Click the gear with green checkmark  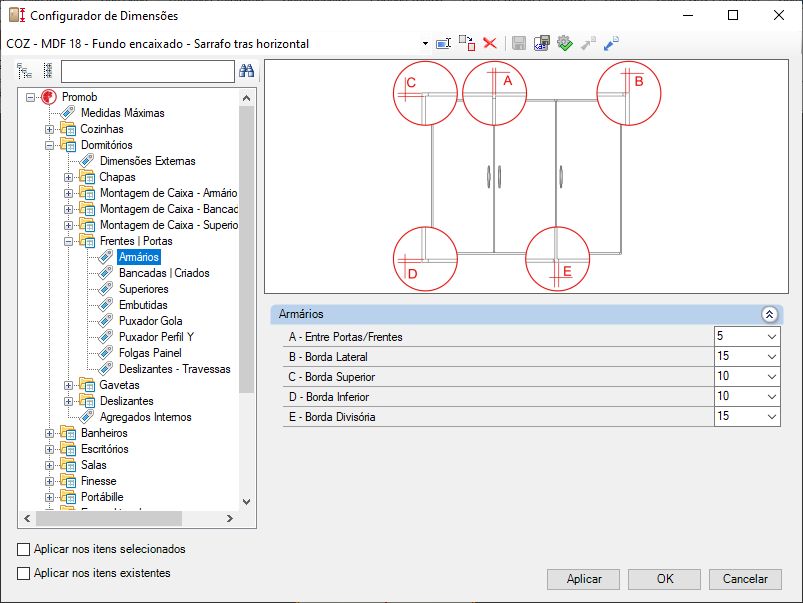click(565, 43)
